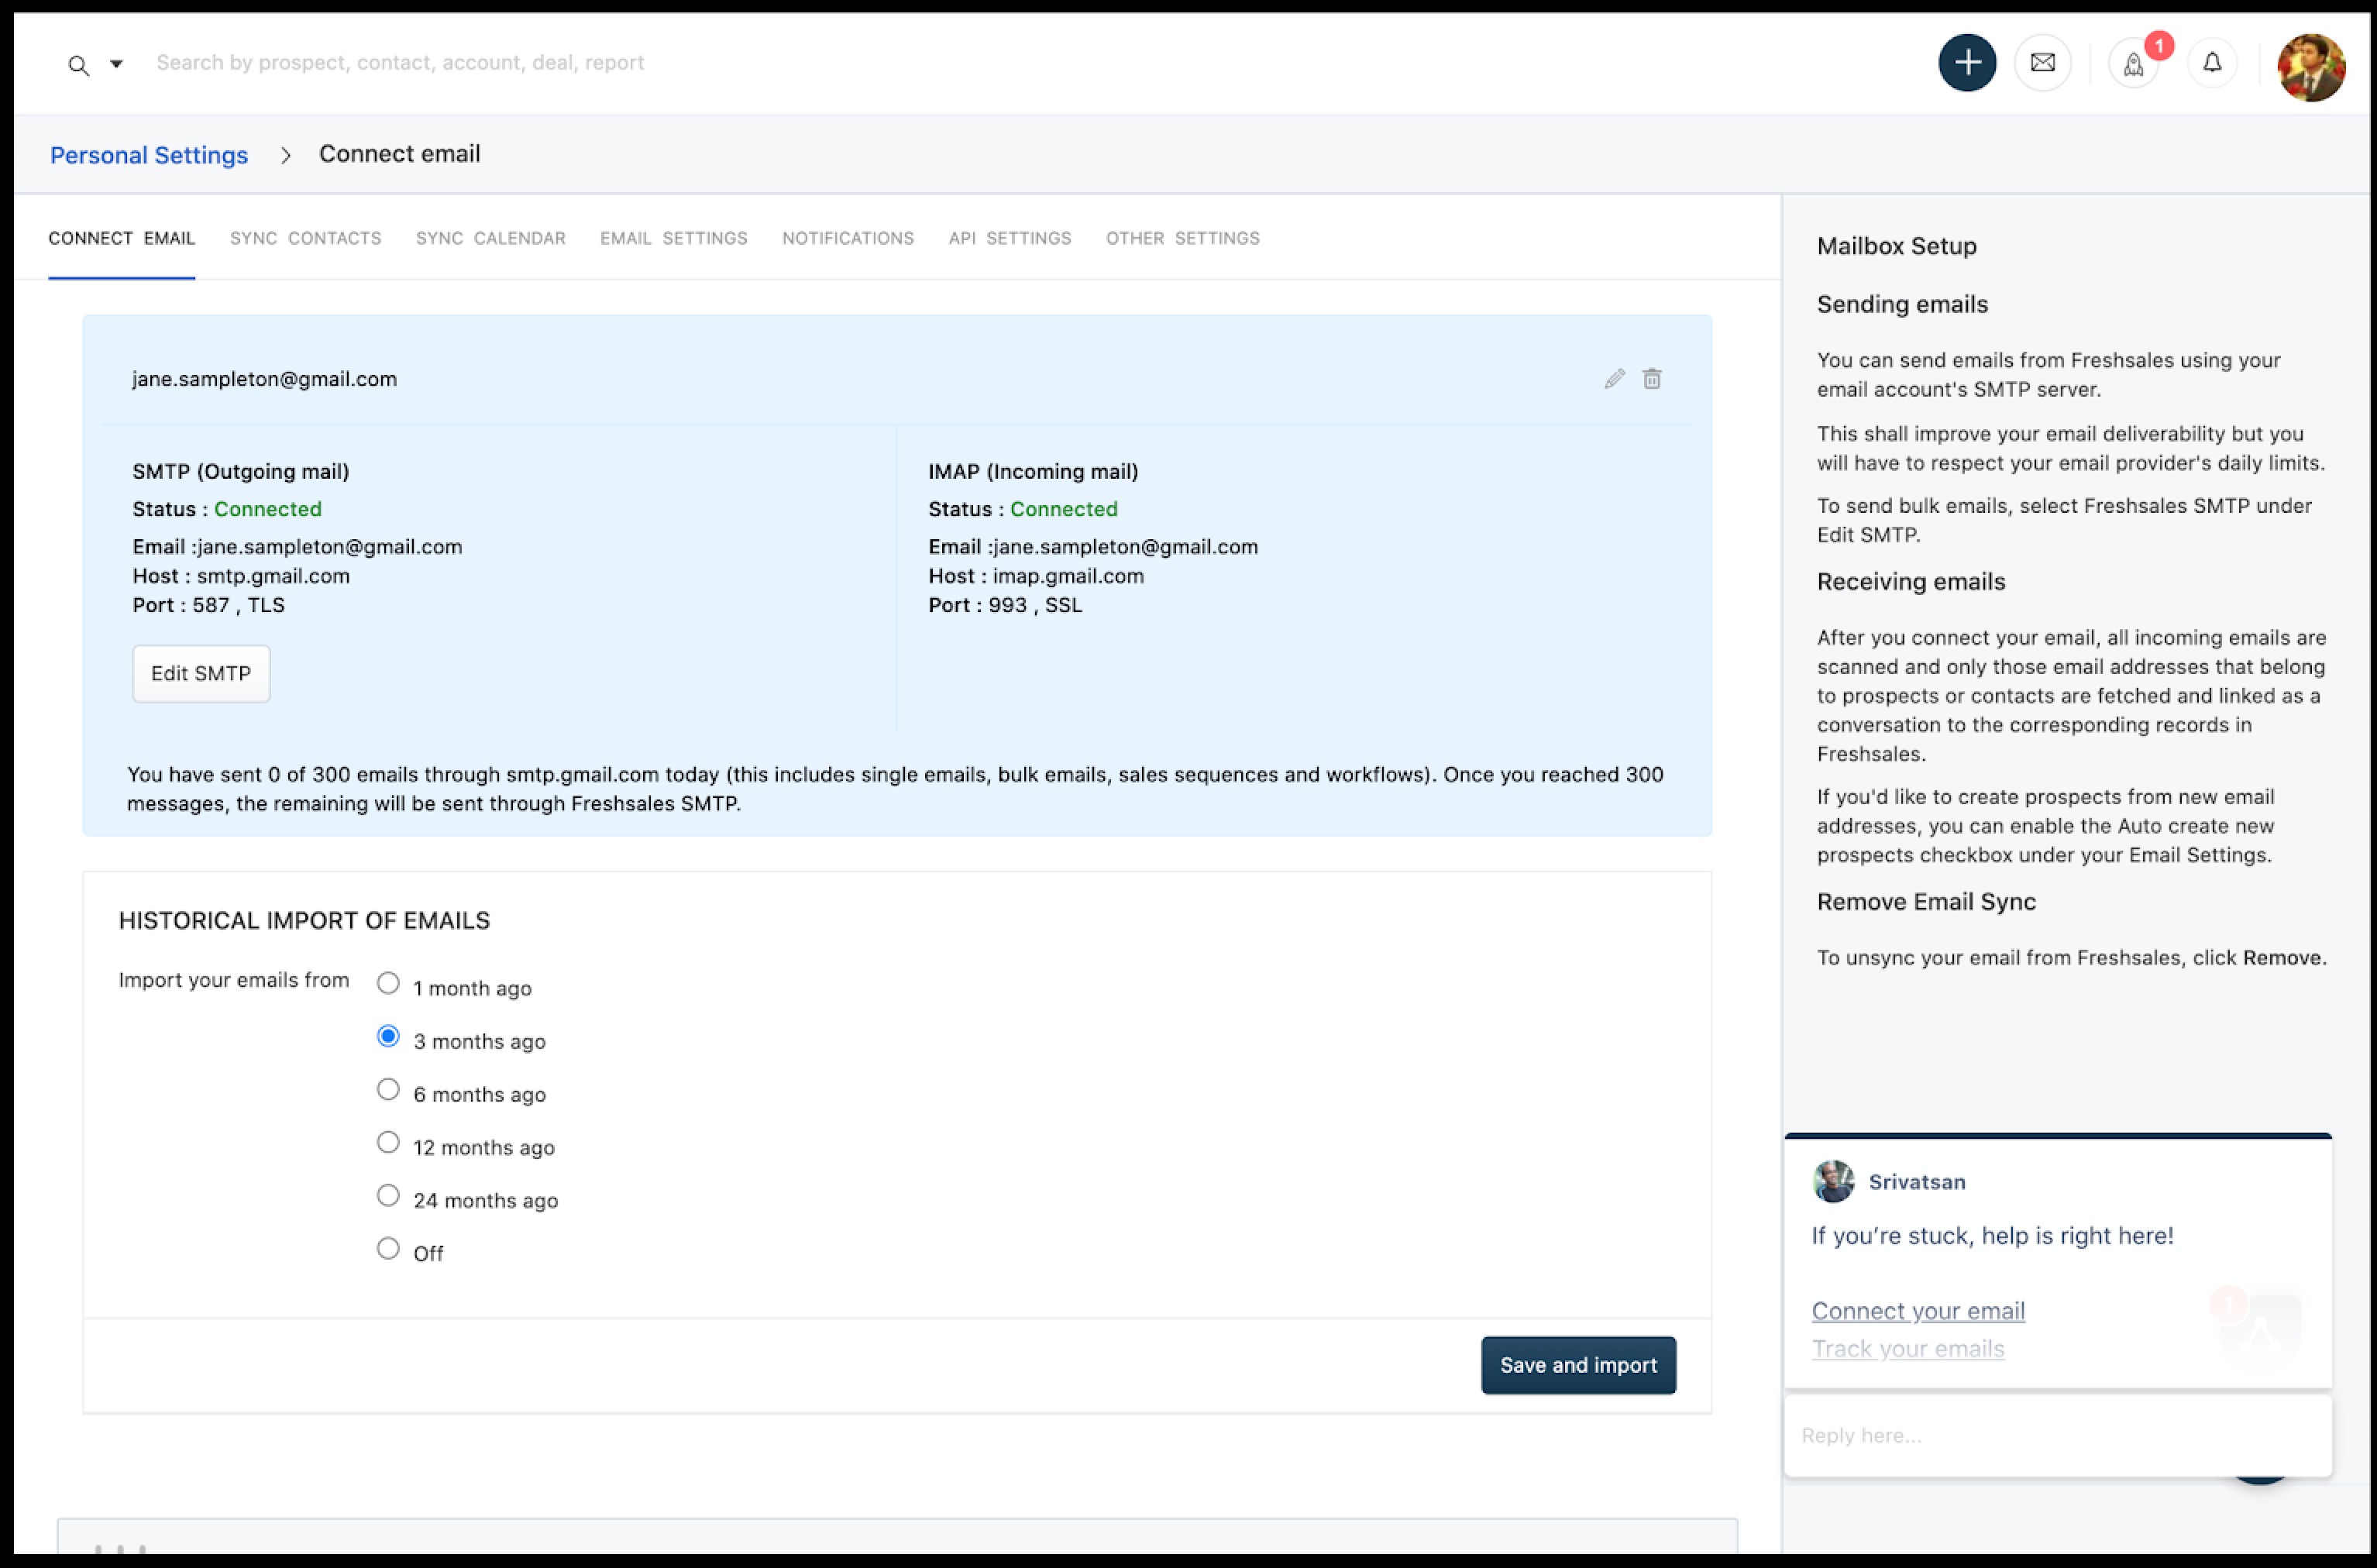The width and height of the screenshot is (2377, 1568).
Task: Click Host : smtp.gmail.com text
Action: point(241,576)
